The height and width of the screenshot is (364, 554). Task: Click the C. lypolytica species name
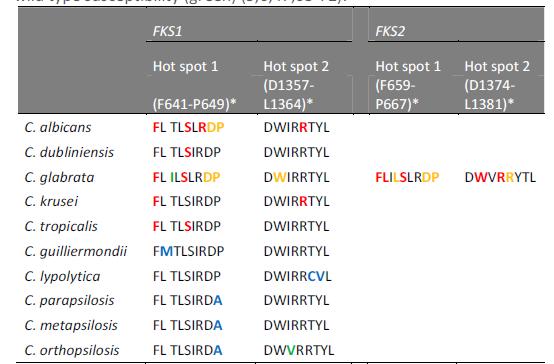(x=62, y=276)
